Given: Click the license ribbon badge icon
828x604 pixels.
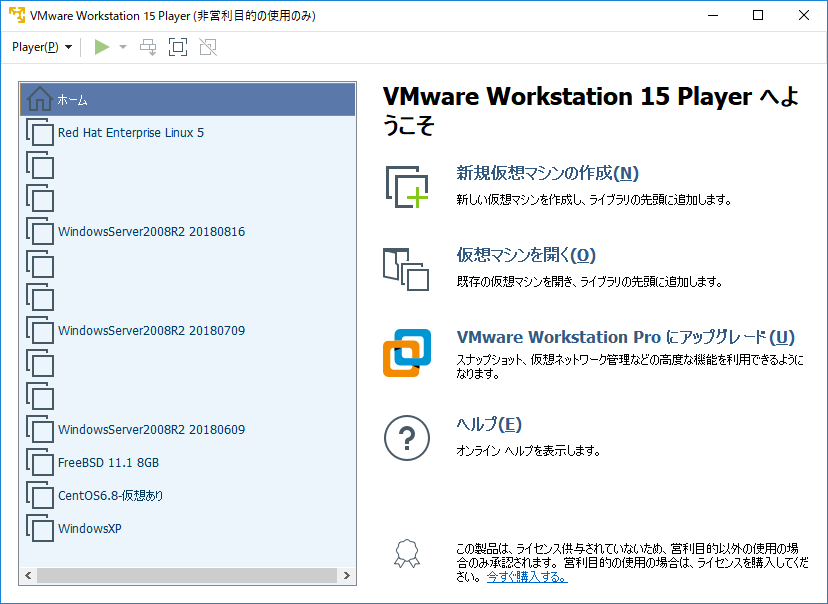Looking at the screenshot, I should pyautogui.click(x=407, y=553).
